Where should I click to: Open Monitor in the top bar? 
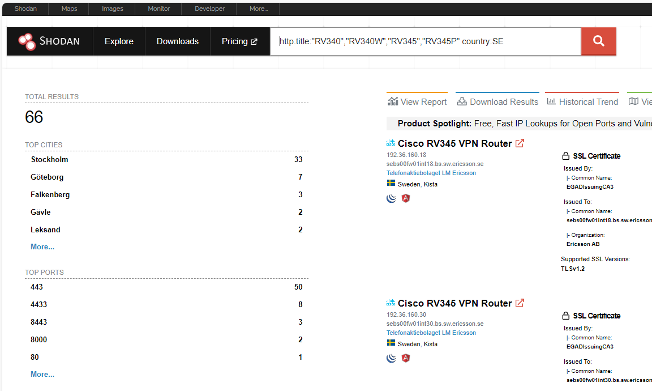(x=158, y=9)
